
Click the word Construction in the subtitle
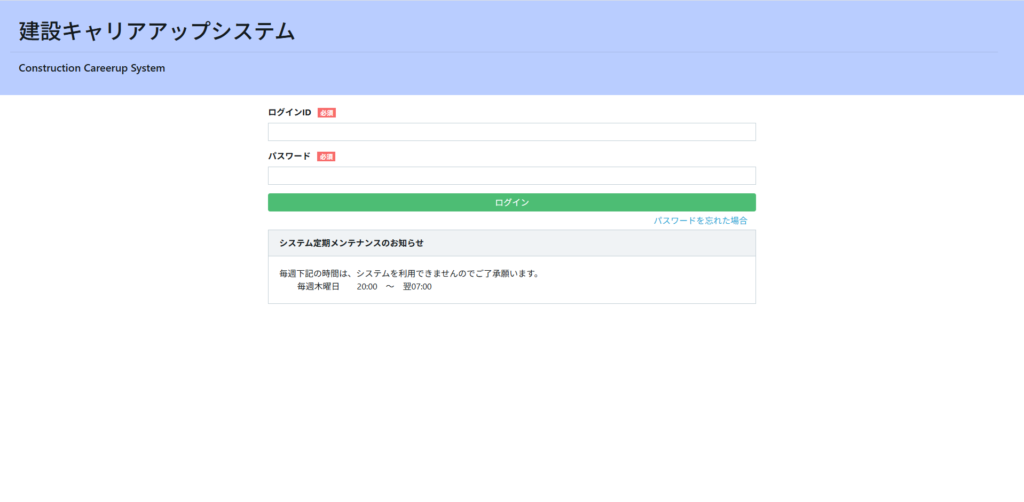click(52, 69)
